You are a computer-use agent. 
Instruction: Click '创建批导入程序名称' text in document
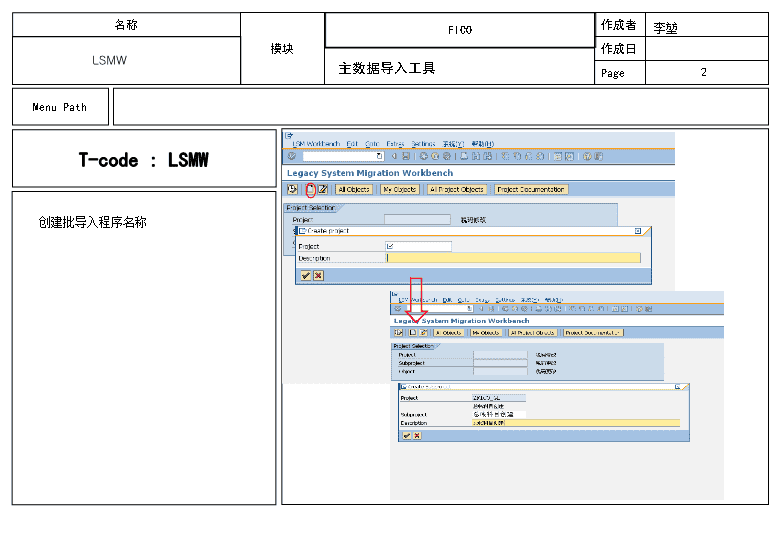(x=93, y=222)
